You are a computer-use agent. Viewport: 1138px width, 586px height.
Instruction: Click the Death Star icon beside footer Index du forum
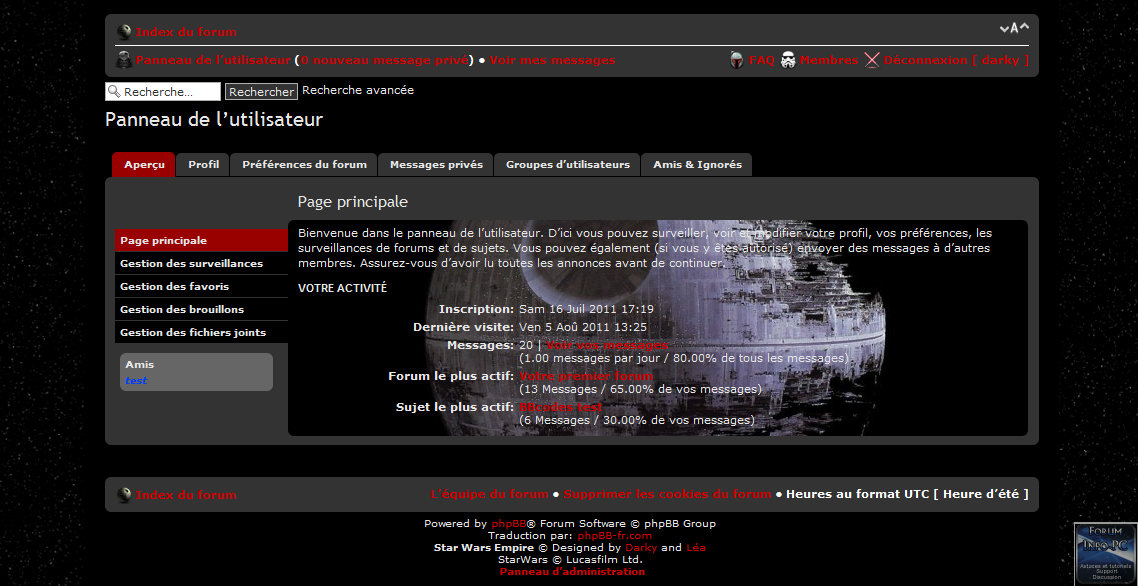pyautogui.click(x=124, y=495)
